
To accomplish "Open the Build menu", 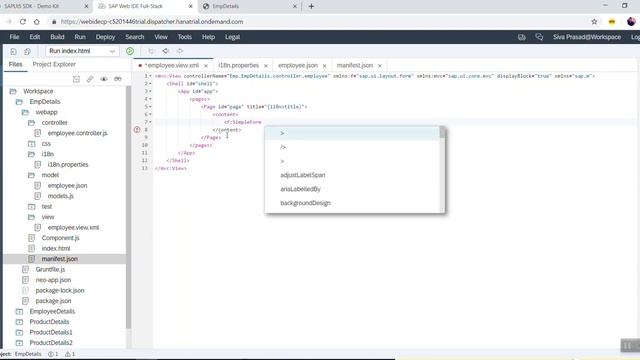I will [x=57, y=37].
